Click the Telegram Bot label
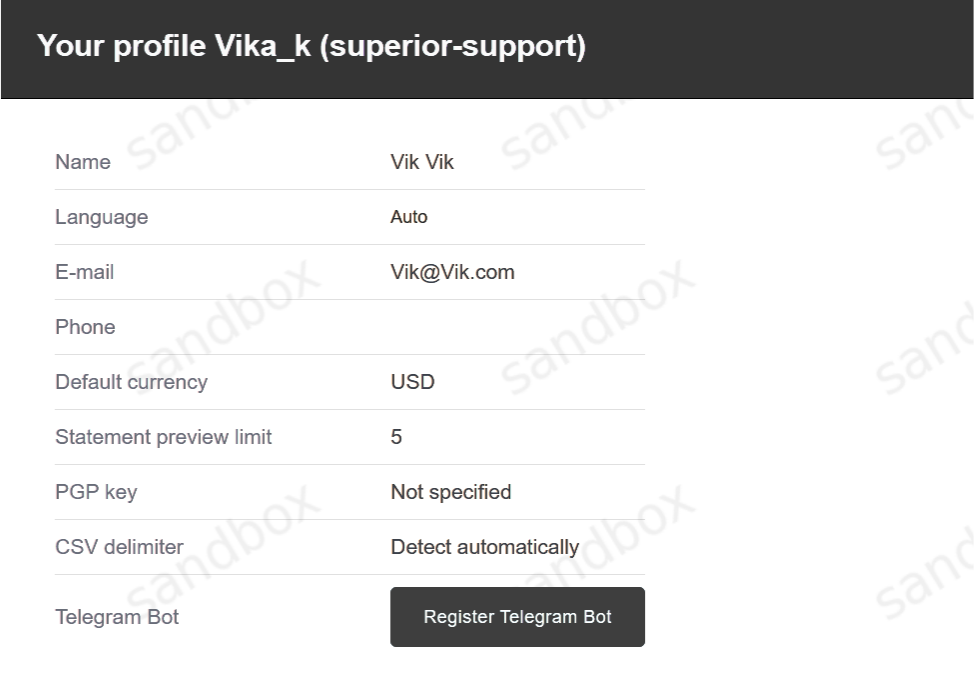The width and height of the screenshot is (974, 691). coord(117,617)
